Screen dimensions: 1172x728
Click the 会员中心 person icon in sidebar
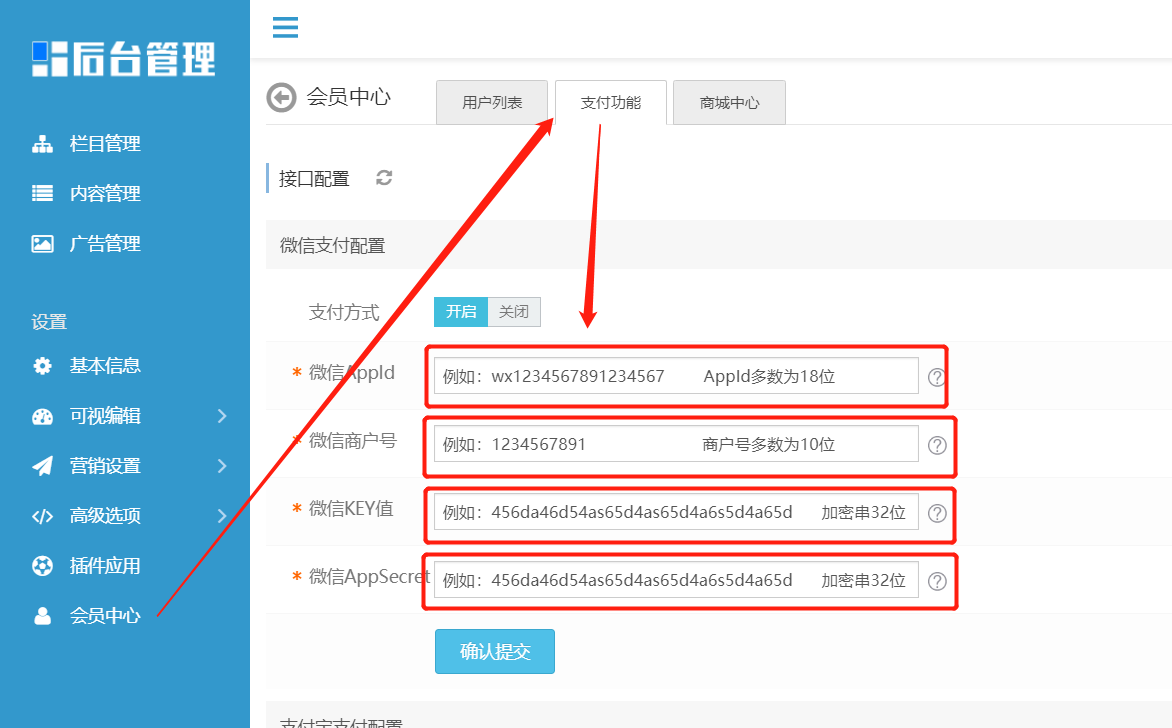tap(42, 615)
